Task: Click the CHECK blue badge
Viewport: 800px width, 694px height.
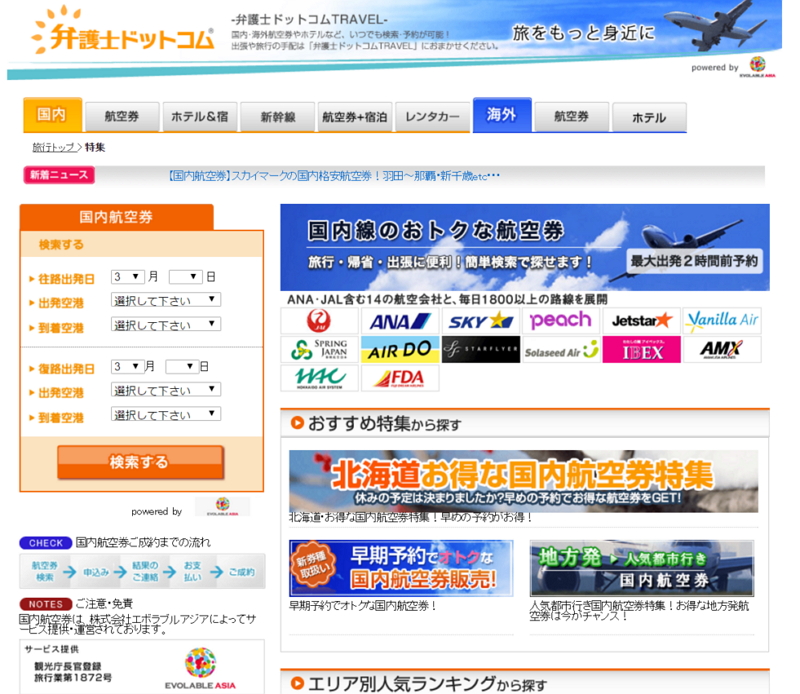Action: click(46, 543)
